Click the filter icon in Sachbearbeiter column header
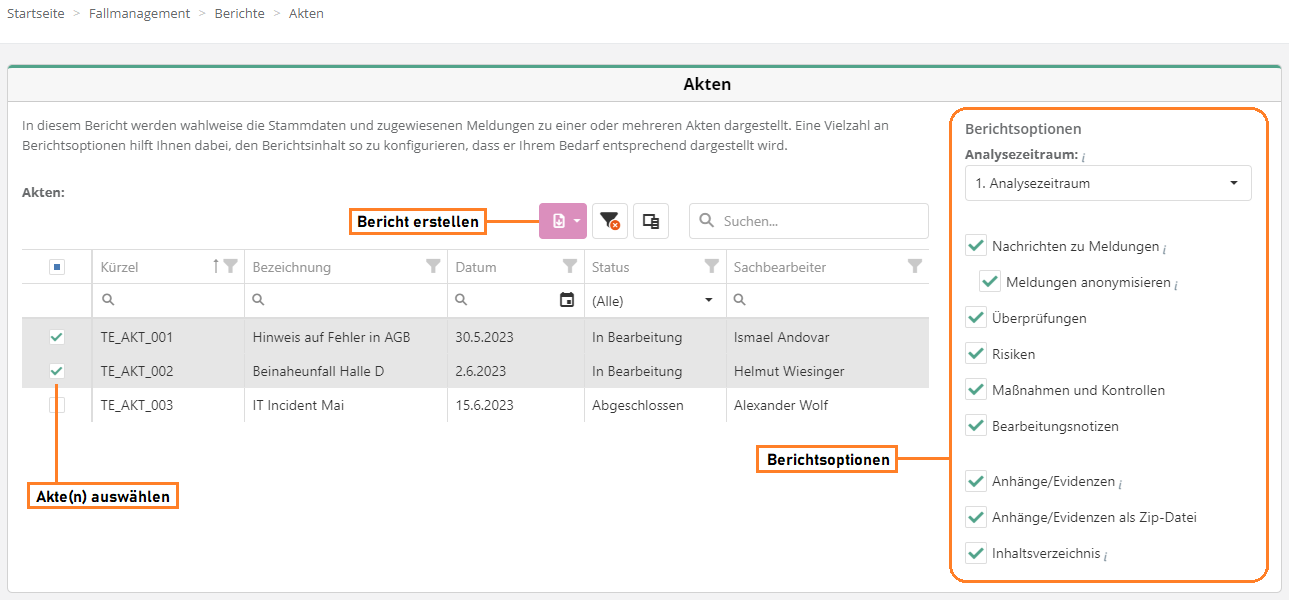 (x=914, y=266)
